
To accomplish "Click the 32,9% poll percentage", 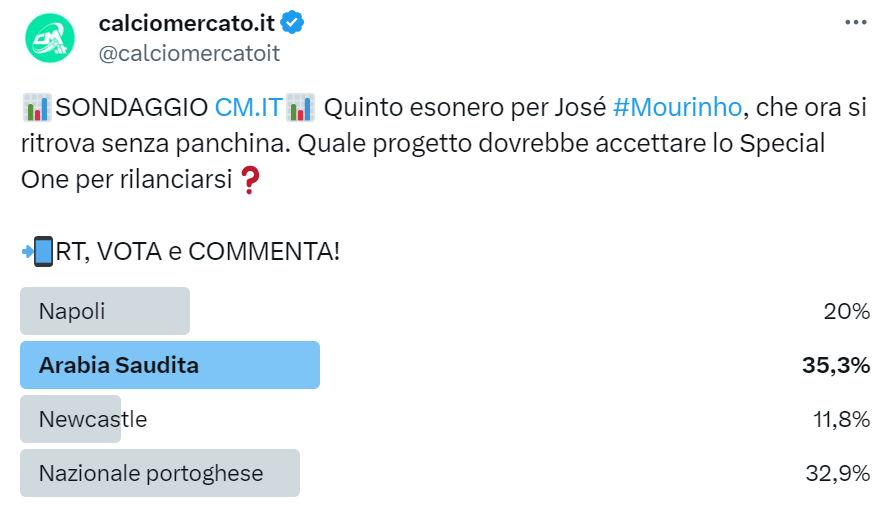I will point(837,473).
